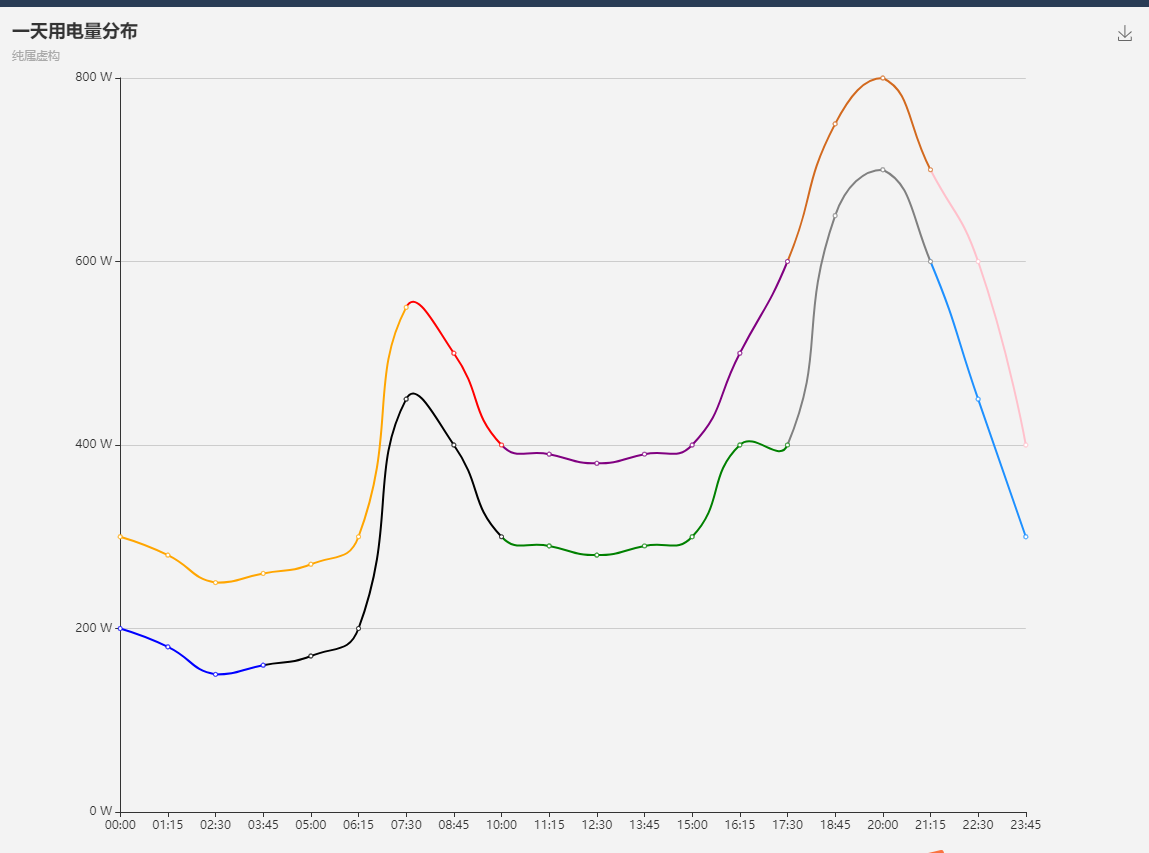Click the 03:45 x-axis label

pos(263,825)
